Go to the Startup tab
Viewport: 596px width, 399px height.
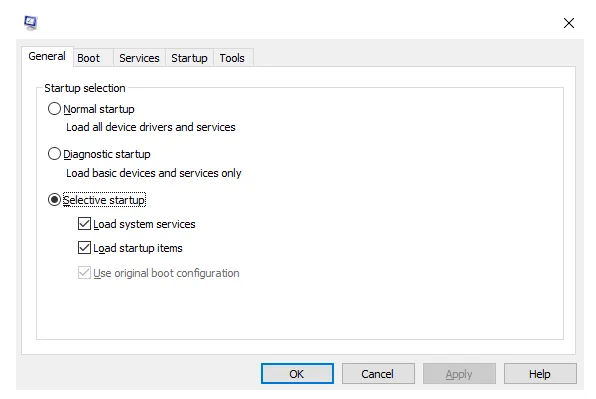coord(189,58)
